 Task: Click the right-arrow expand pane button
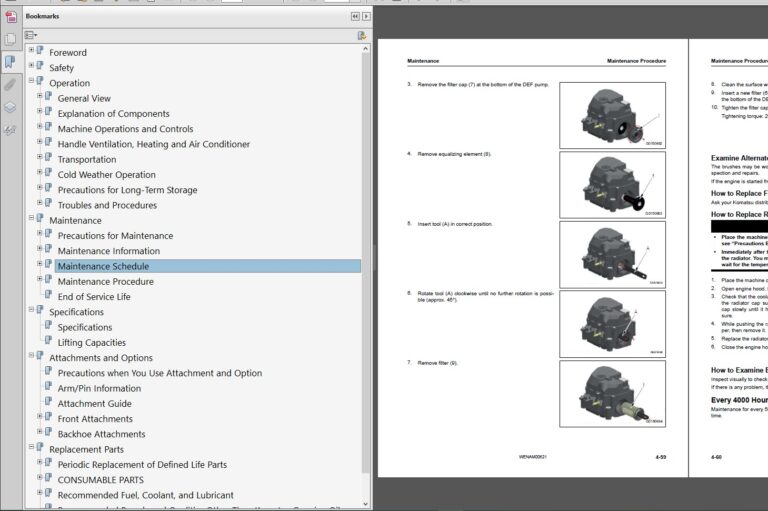[366, 16]
